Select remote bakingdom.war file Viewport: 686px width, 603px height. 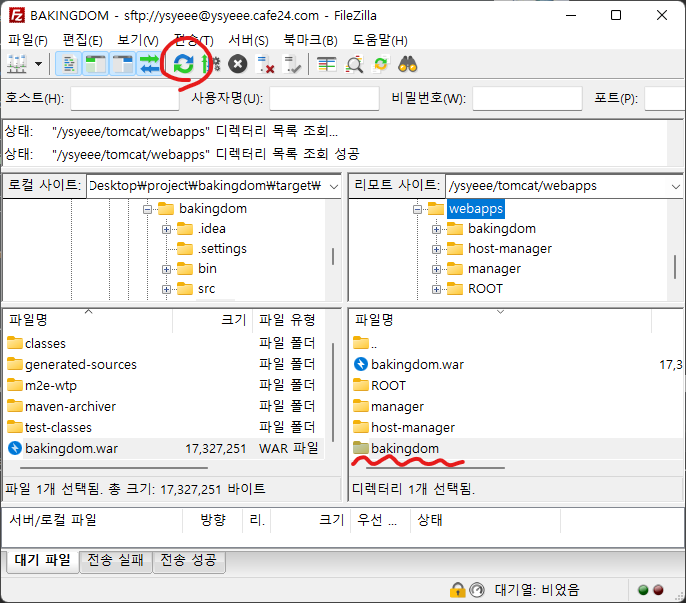pyautogui.click(x=417, y=365)
